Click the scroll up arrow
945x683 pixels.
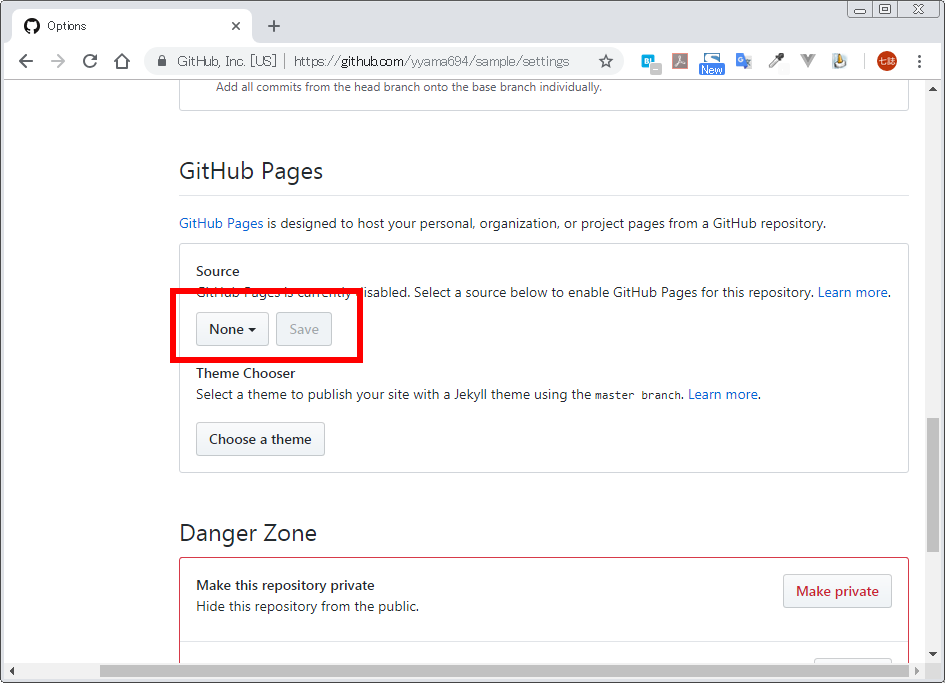point(933,89)
